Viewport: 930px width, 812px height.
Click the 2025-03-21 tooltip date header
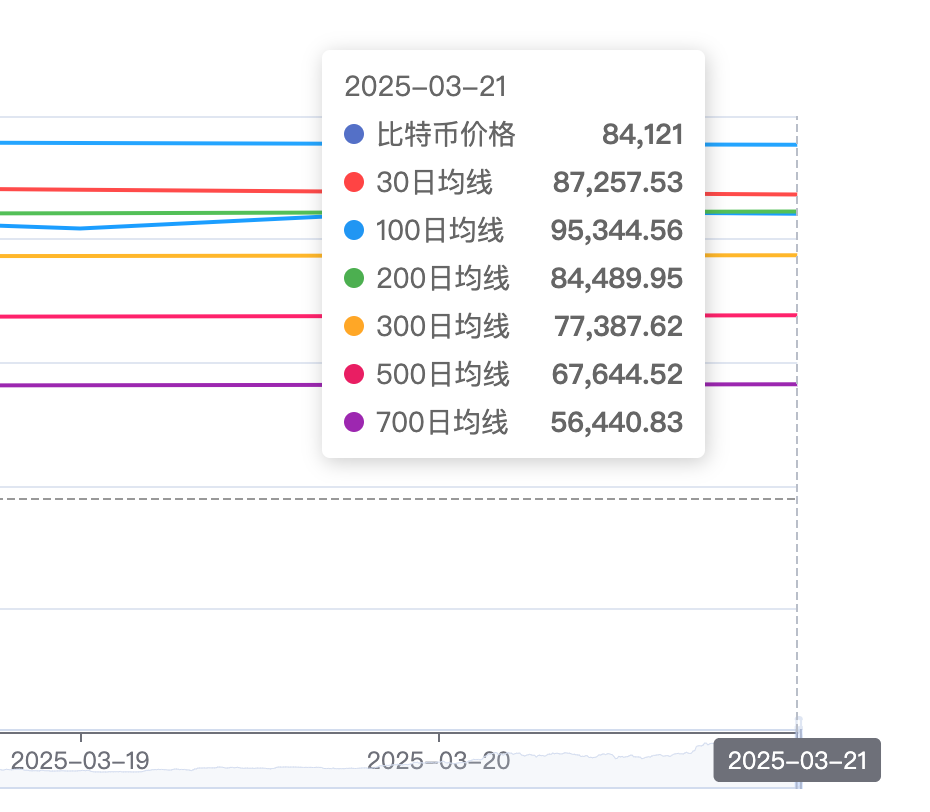pyautogui.click(x=425, y=87)
